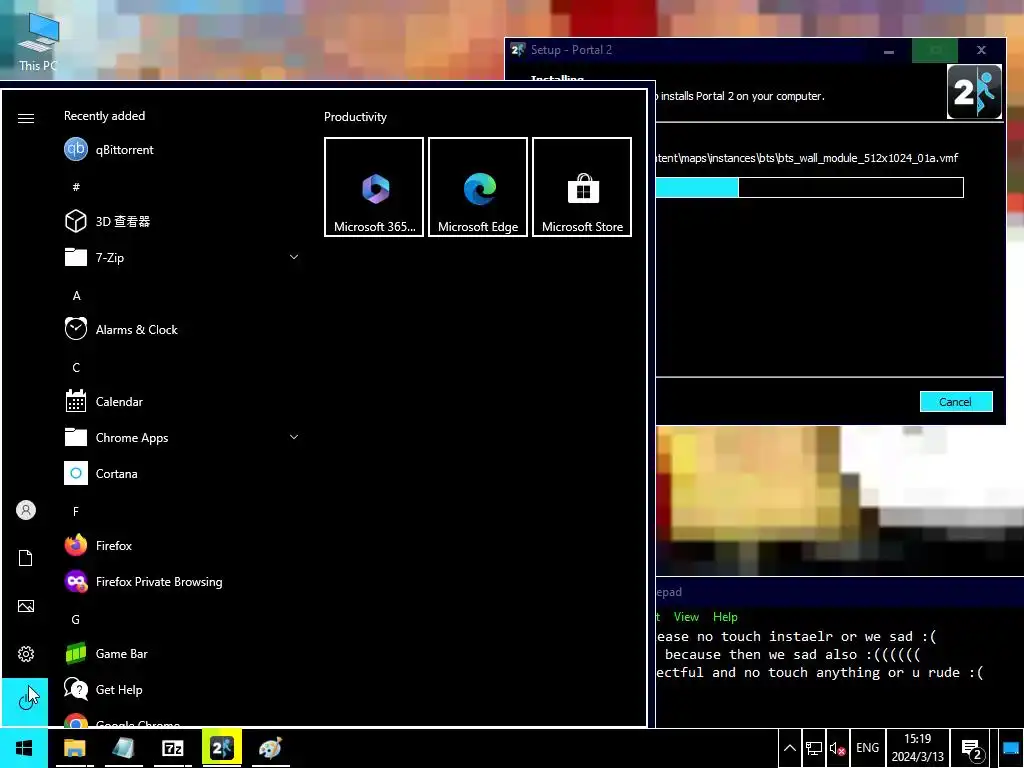Expand the Chrome Apps folder chevron
This screenshot has height=768, width=1024.
(x=294, y=438)
